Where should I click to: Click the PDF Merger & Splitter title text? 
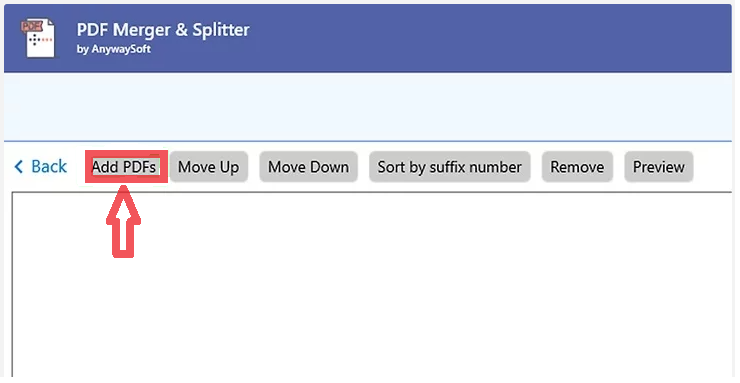click(163, 30)
